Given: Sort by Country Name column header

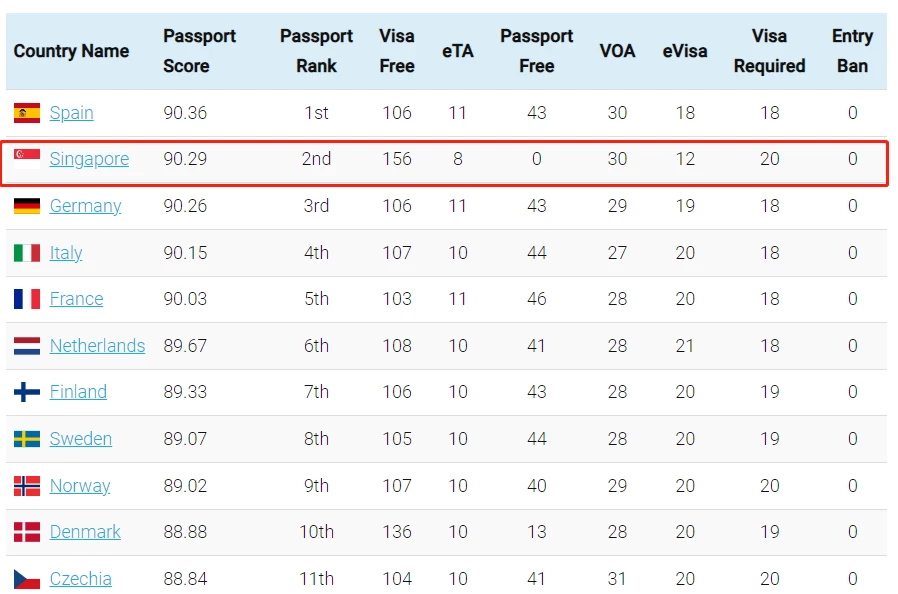Looking at the screenshot, I should [x=72, y=51].
